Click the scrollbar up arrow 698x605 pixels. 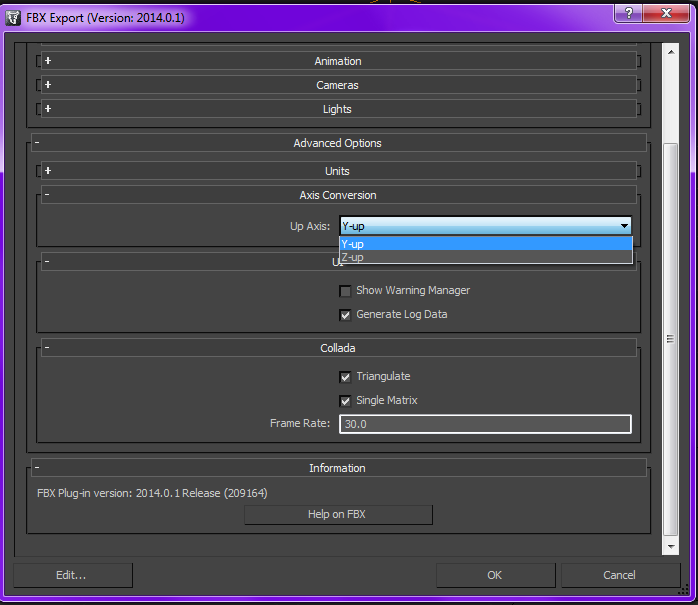click(671, 52)
